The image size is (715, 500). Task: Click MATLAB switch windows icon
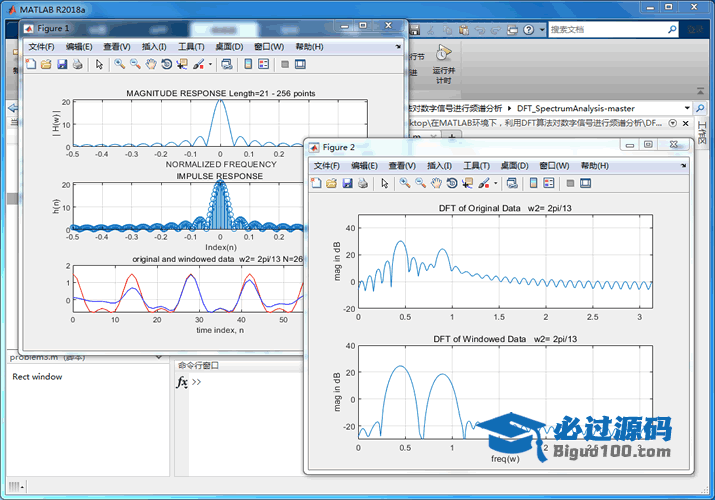(x=513, y=30)
